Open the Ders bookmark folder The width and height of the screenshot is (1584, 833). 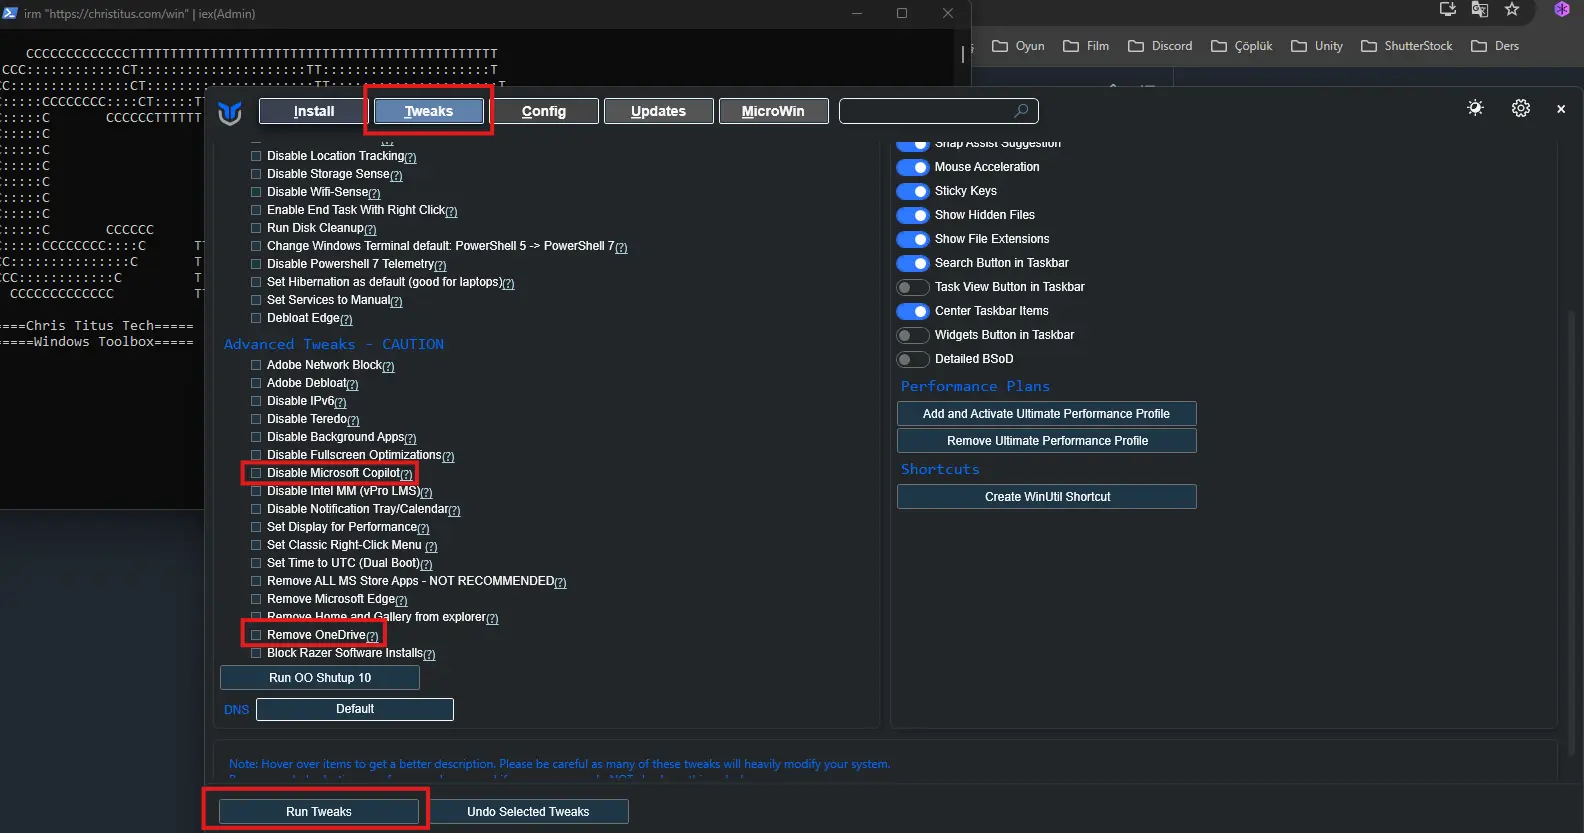(1495, 46)
